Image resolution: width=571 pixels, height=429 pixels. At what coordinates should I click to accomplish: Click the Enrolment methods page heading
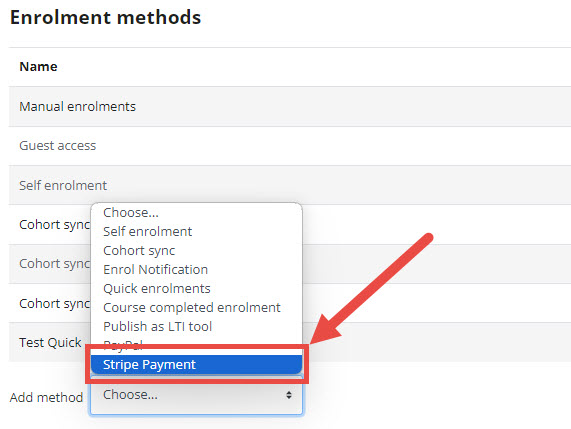[105, 17]
